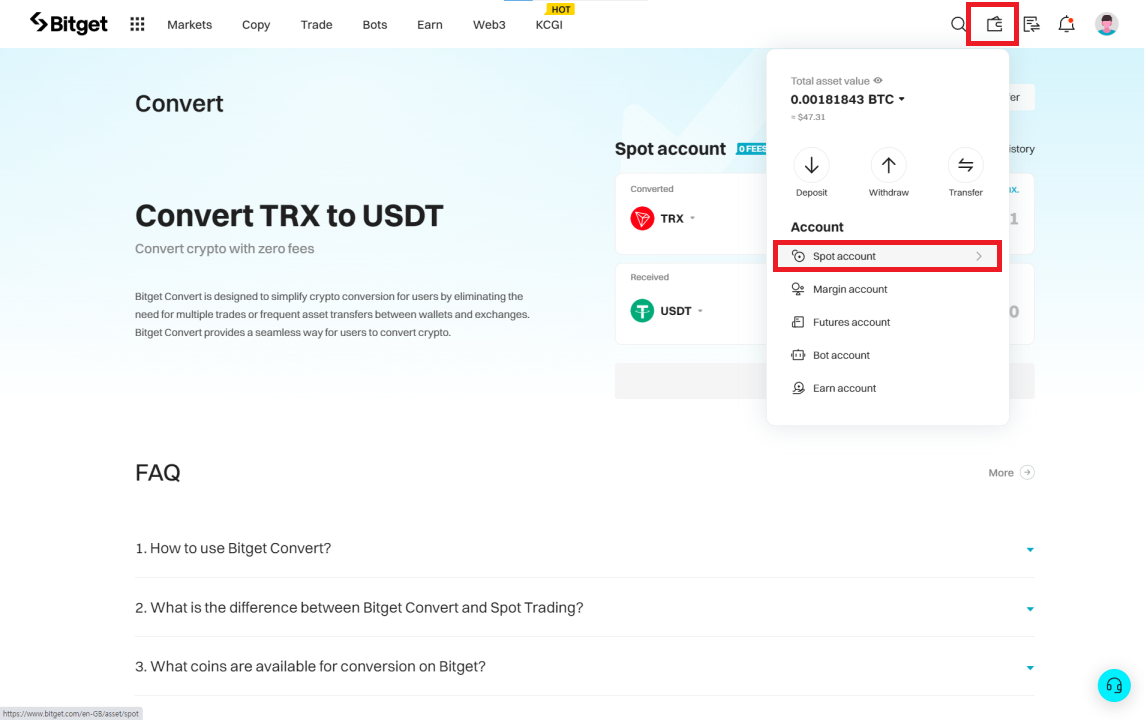
Task: Click the Total asset value label
Action: (830, 81)
